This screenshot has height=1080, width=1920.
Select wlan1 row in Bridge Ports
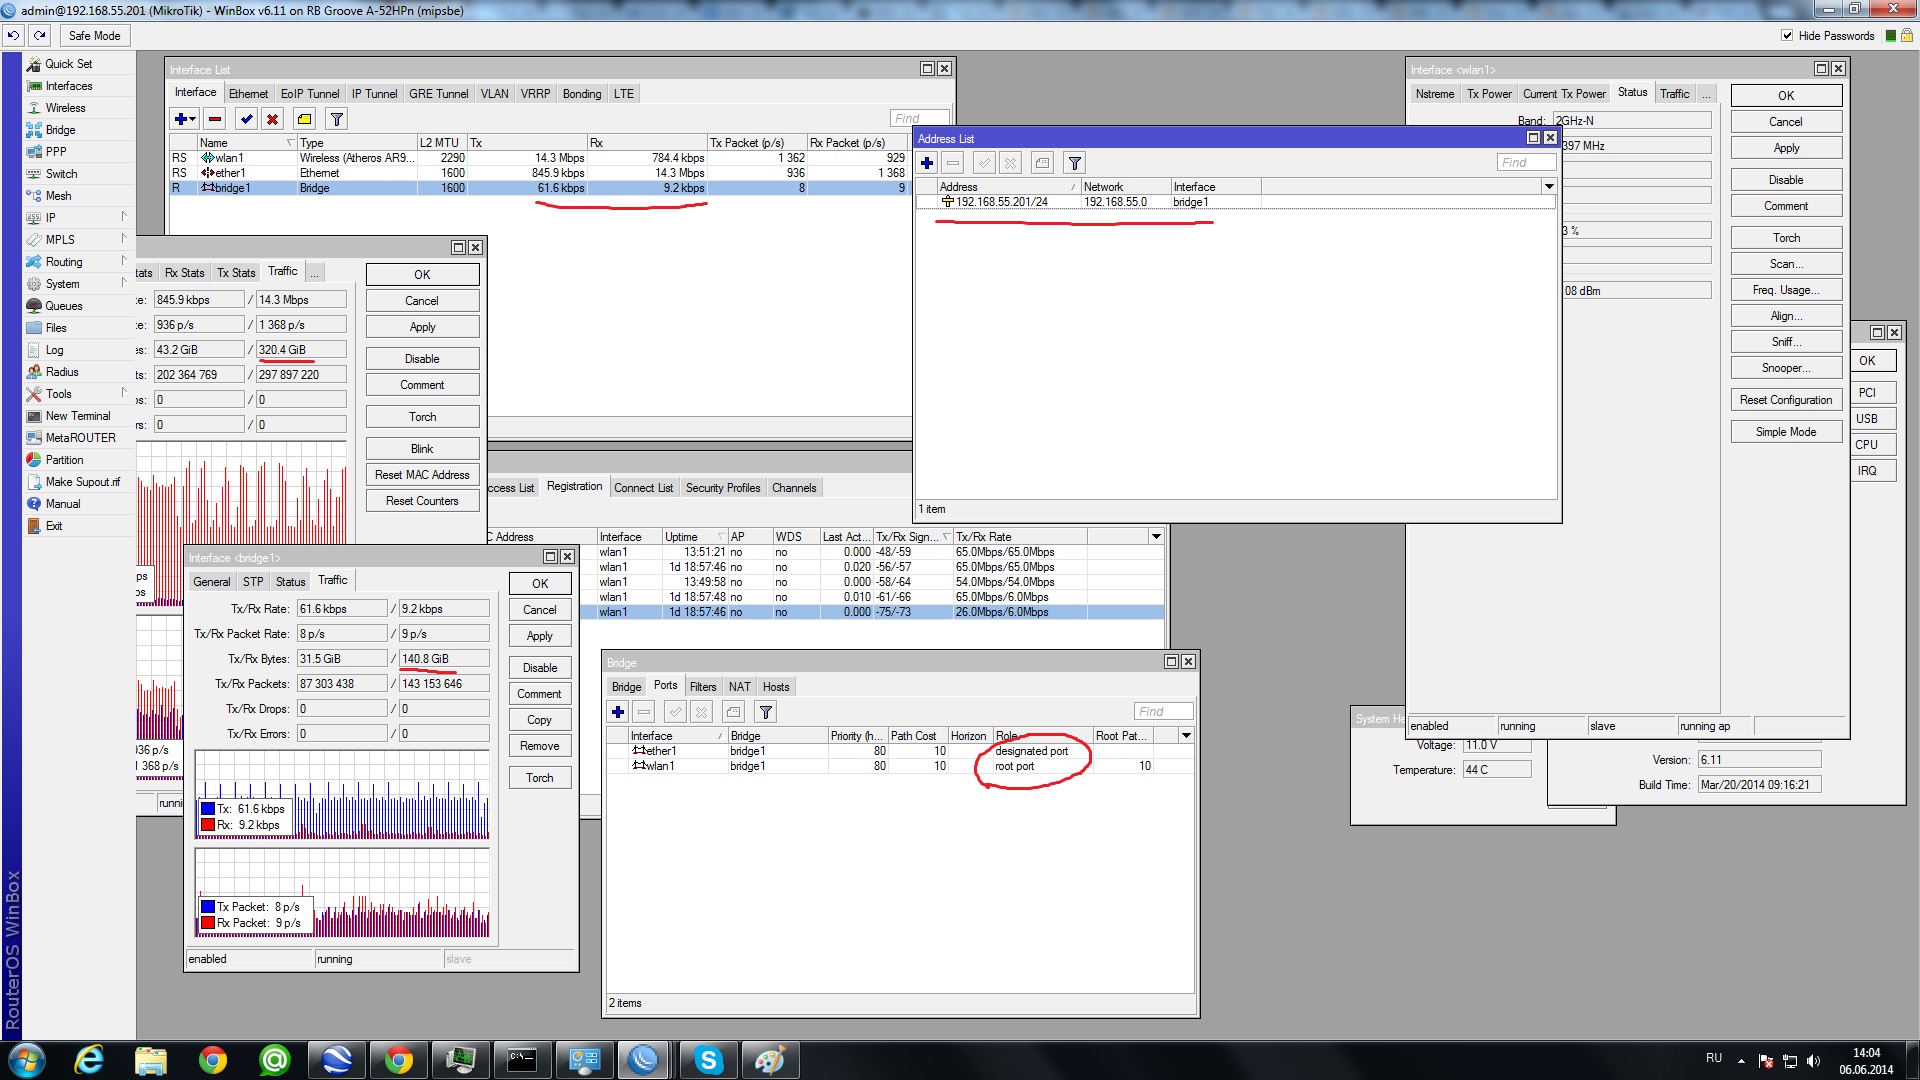coord(898,765)
